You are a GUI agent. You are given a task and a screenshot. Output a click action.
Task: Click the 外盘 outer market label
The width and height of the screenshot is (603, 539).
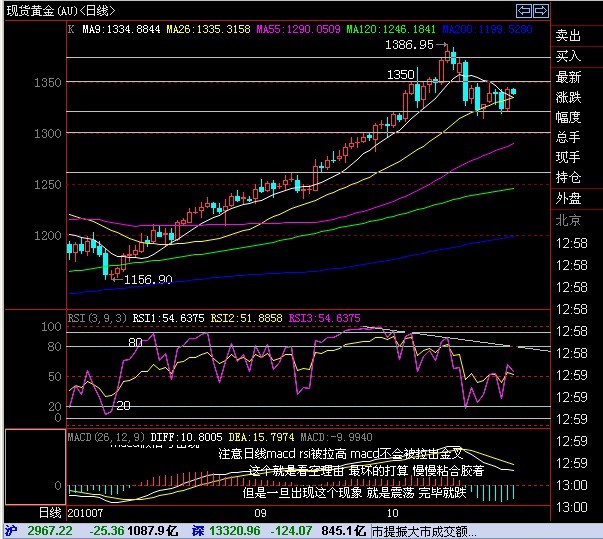(x=568, y=198)
